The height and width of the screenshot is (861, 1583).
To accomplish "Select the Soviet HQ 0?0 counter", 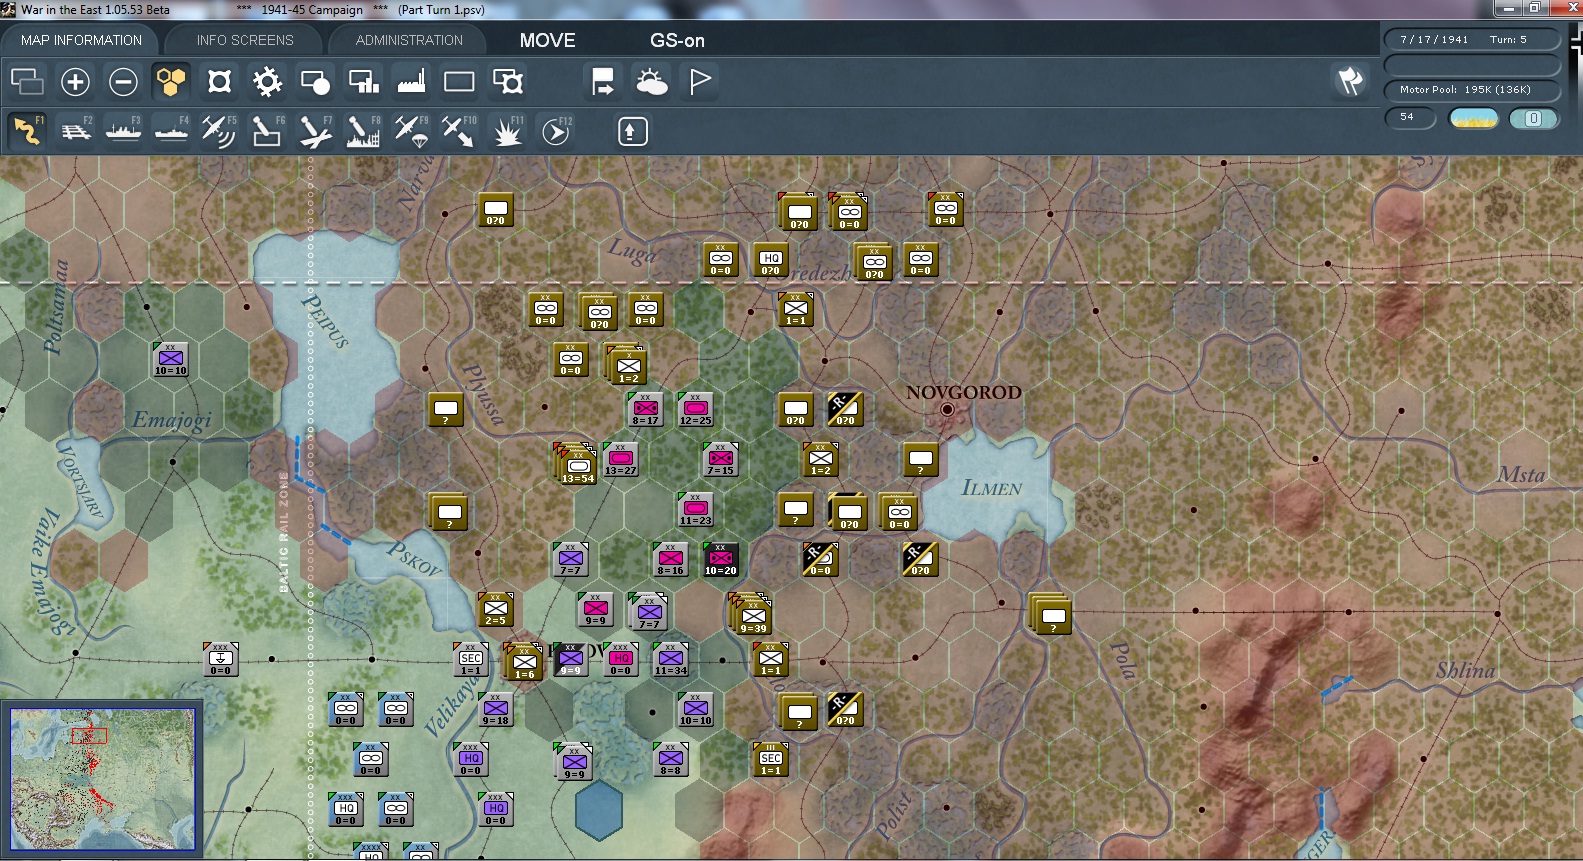I will click(x=770, y=259).
